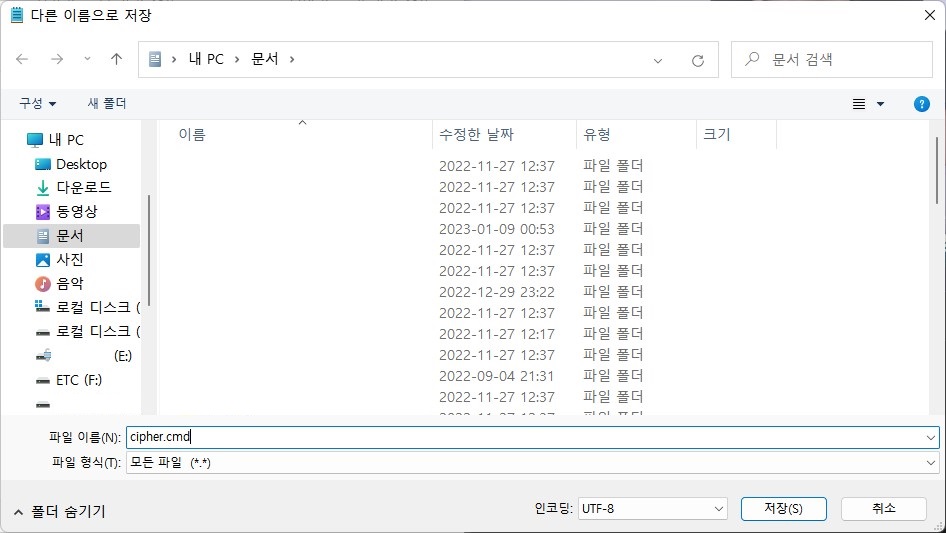946x533 pixels.
Task: Click the 문서 검색 search field
Action: (x=832, y=59)
